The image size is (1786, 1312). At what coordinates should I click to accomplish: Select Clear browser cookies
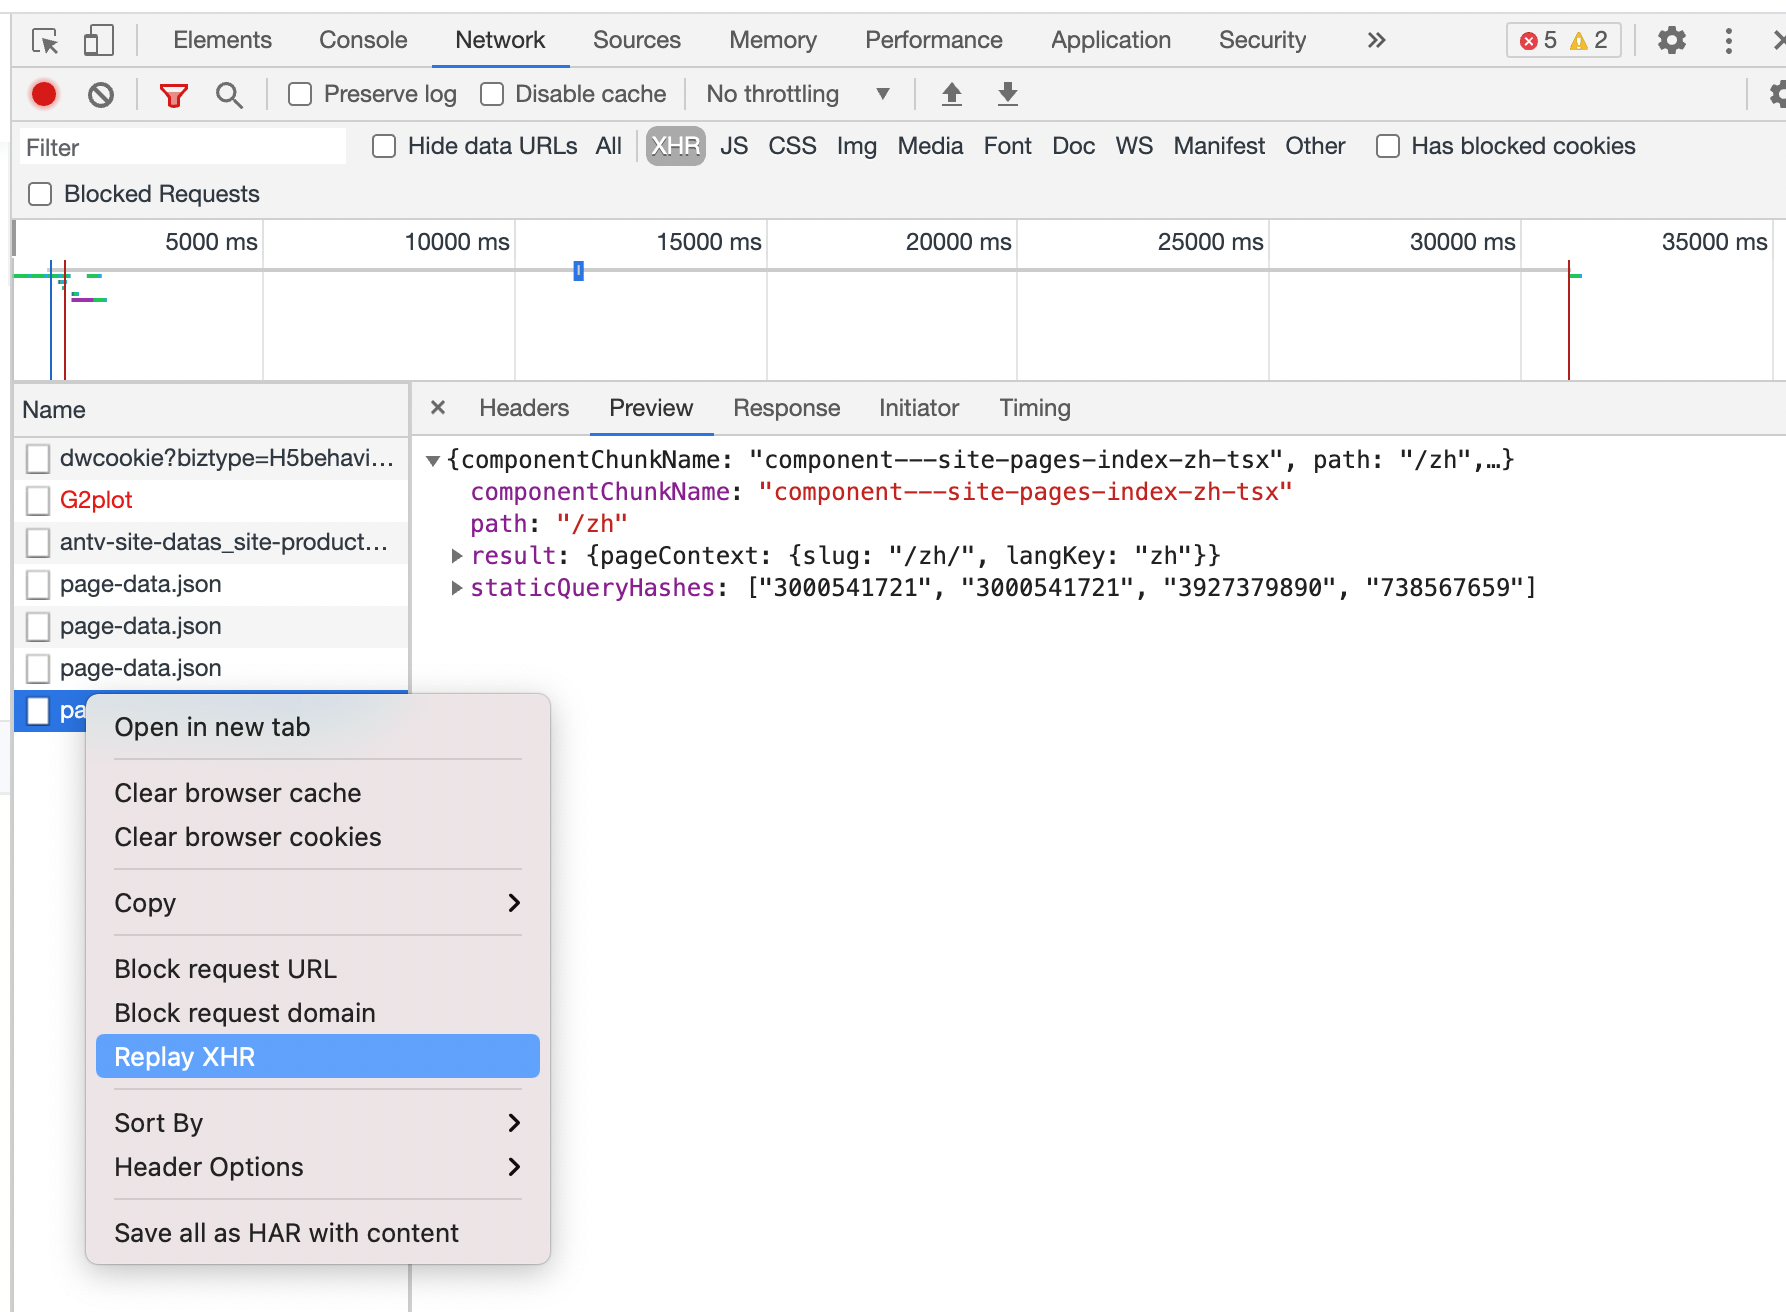(318, 837)
